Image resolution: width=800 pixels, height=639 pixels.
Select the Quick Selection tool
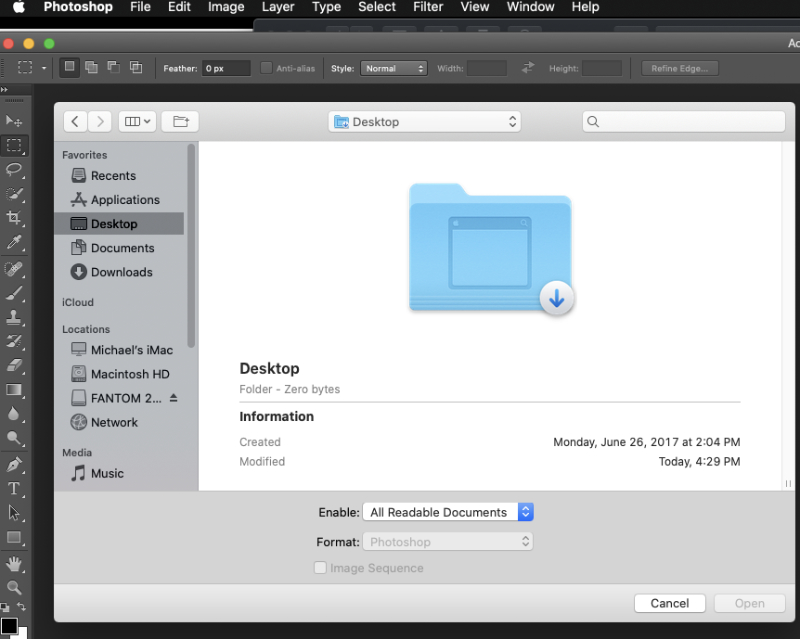(14, 194)
